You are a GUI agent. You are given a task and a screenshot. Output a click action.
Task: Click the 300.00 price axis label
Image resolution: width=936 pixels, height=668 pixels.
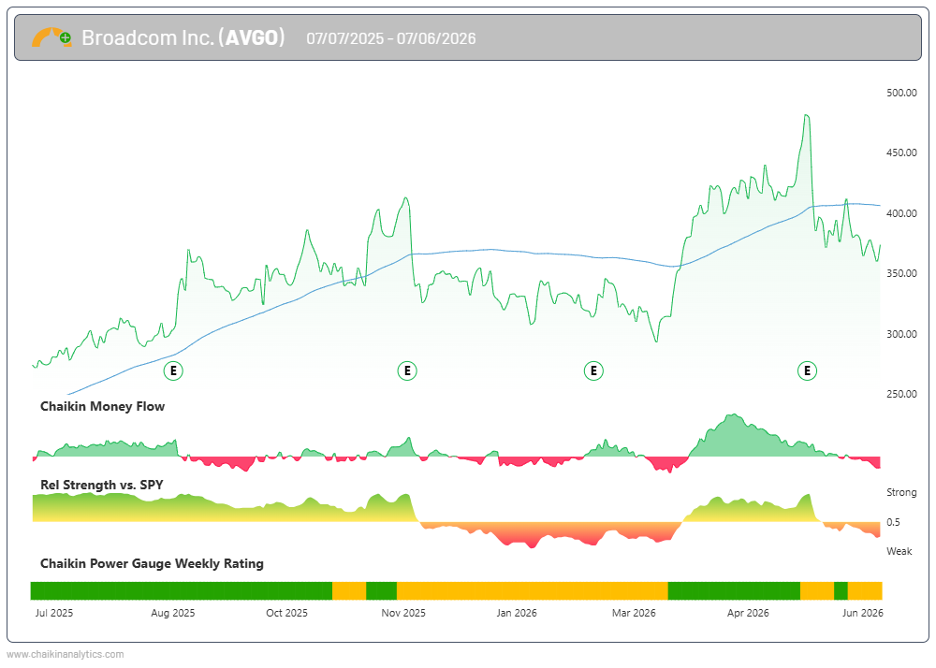tap(901, 334)
